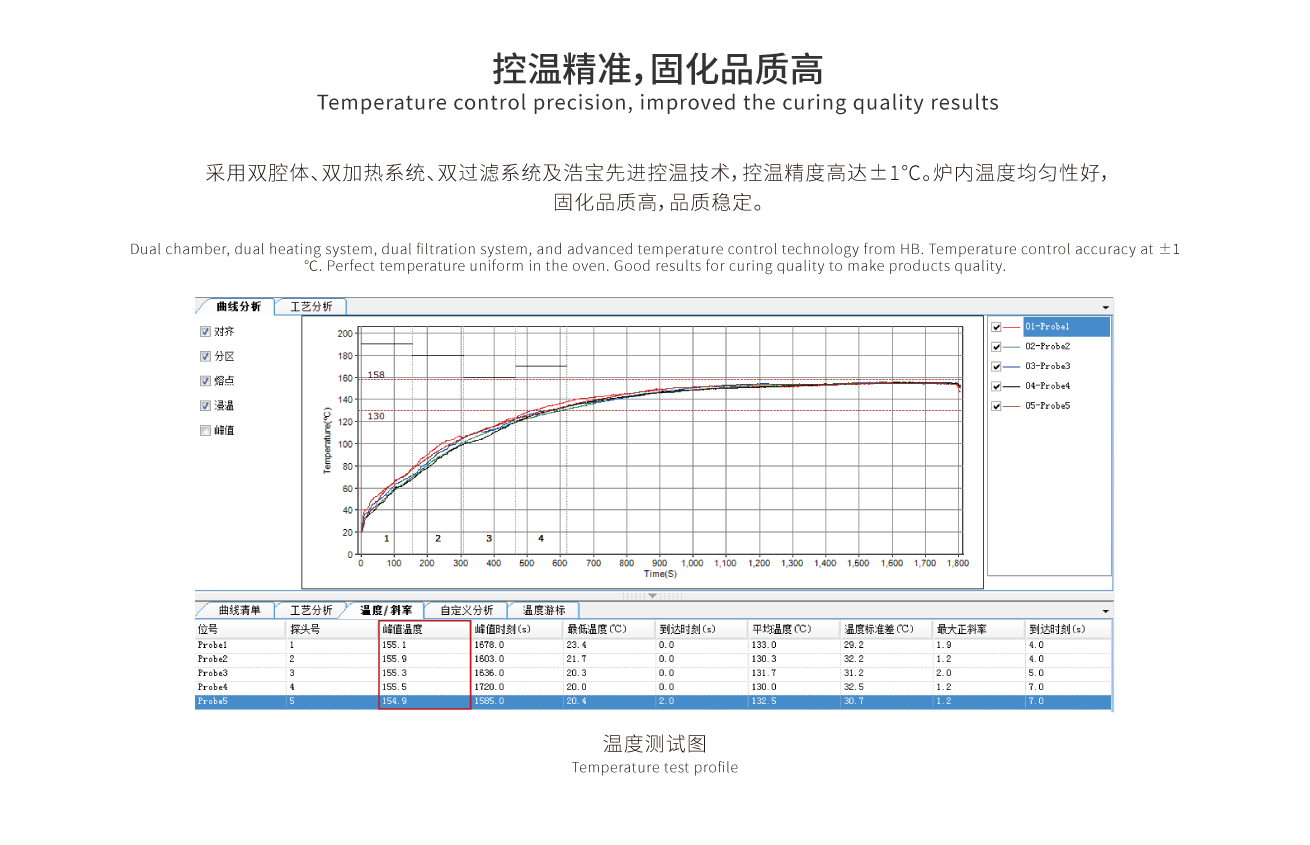Select the 02-Probe2 legend entry

(1047, 347)
